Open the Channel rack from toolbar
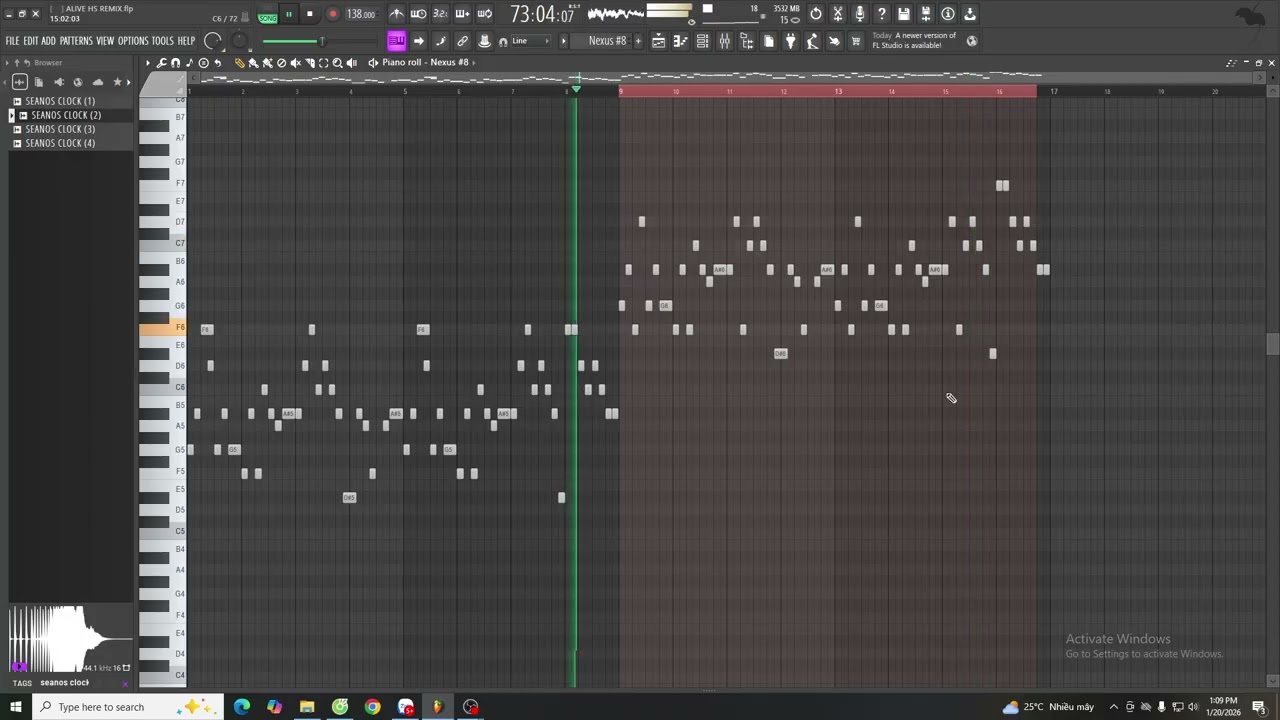This screenshot has height=720, width=1280. [x=702, y=41]
